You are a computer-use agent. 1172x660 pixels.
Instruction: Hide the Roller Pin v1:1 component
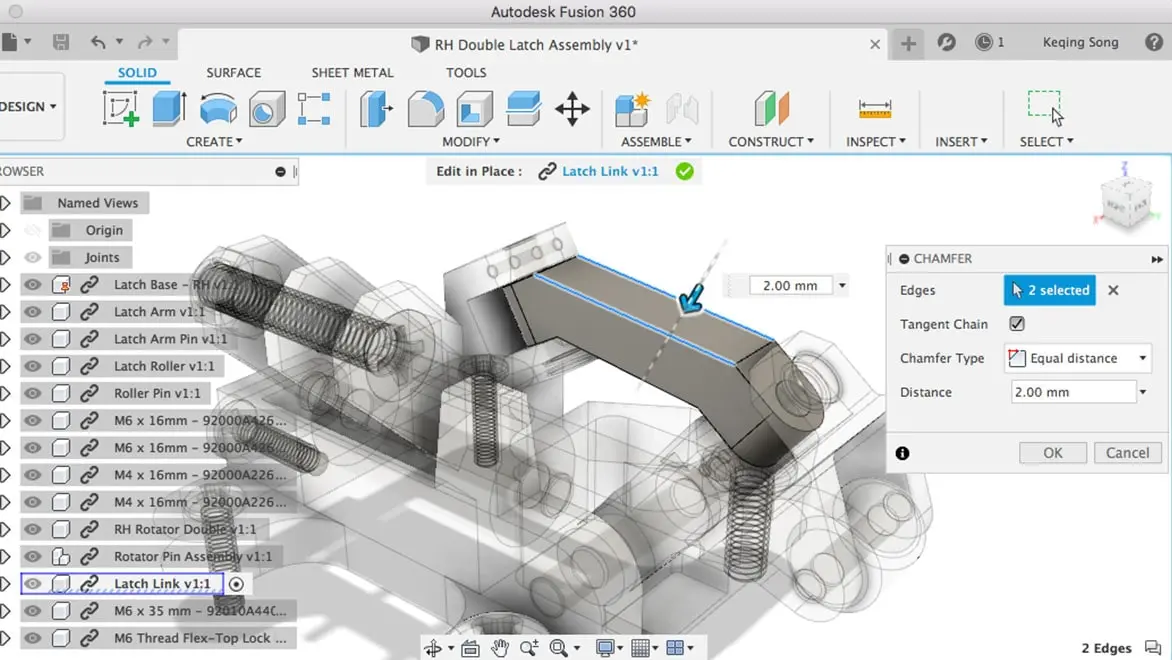click(x=32, y=393)
